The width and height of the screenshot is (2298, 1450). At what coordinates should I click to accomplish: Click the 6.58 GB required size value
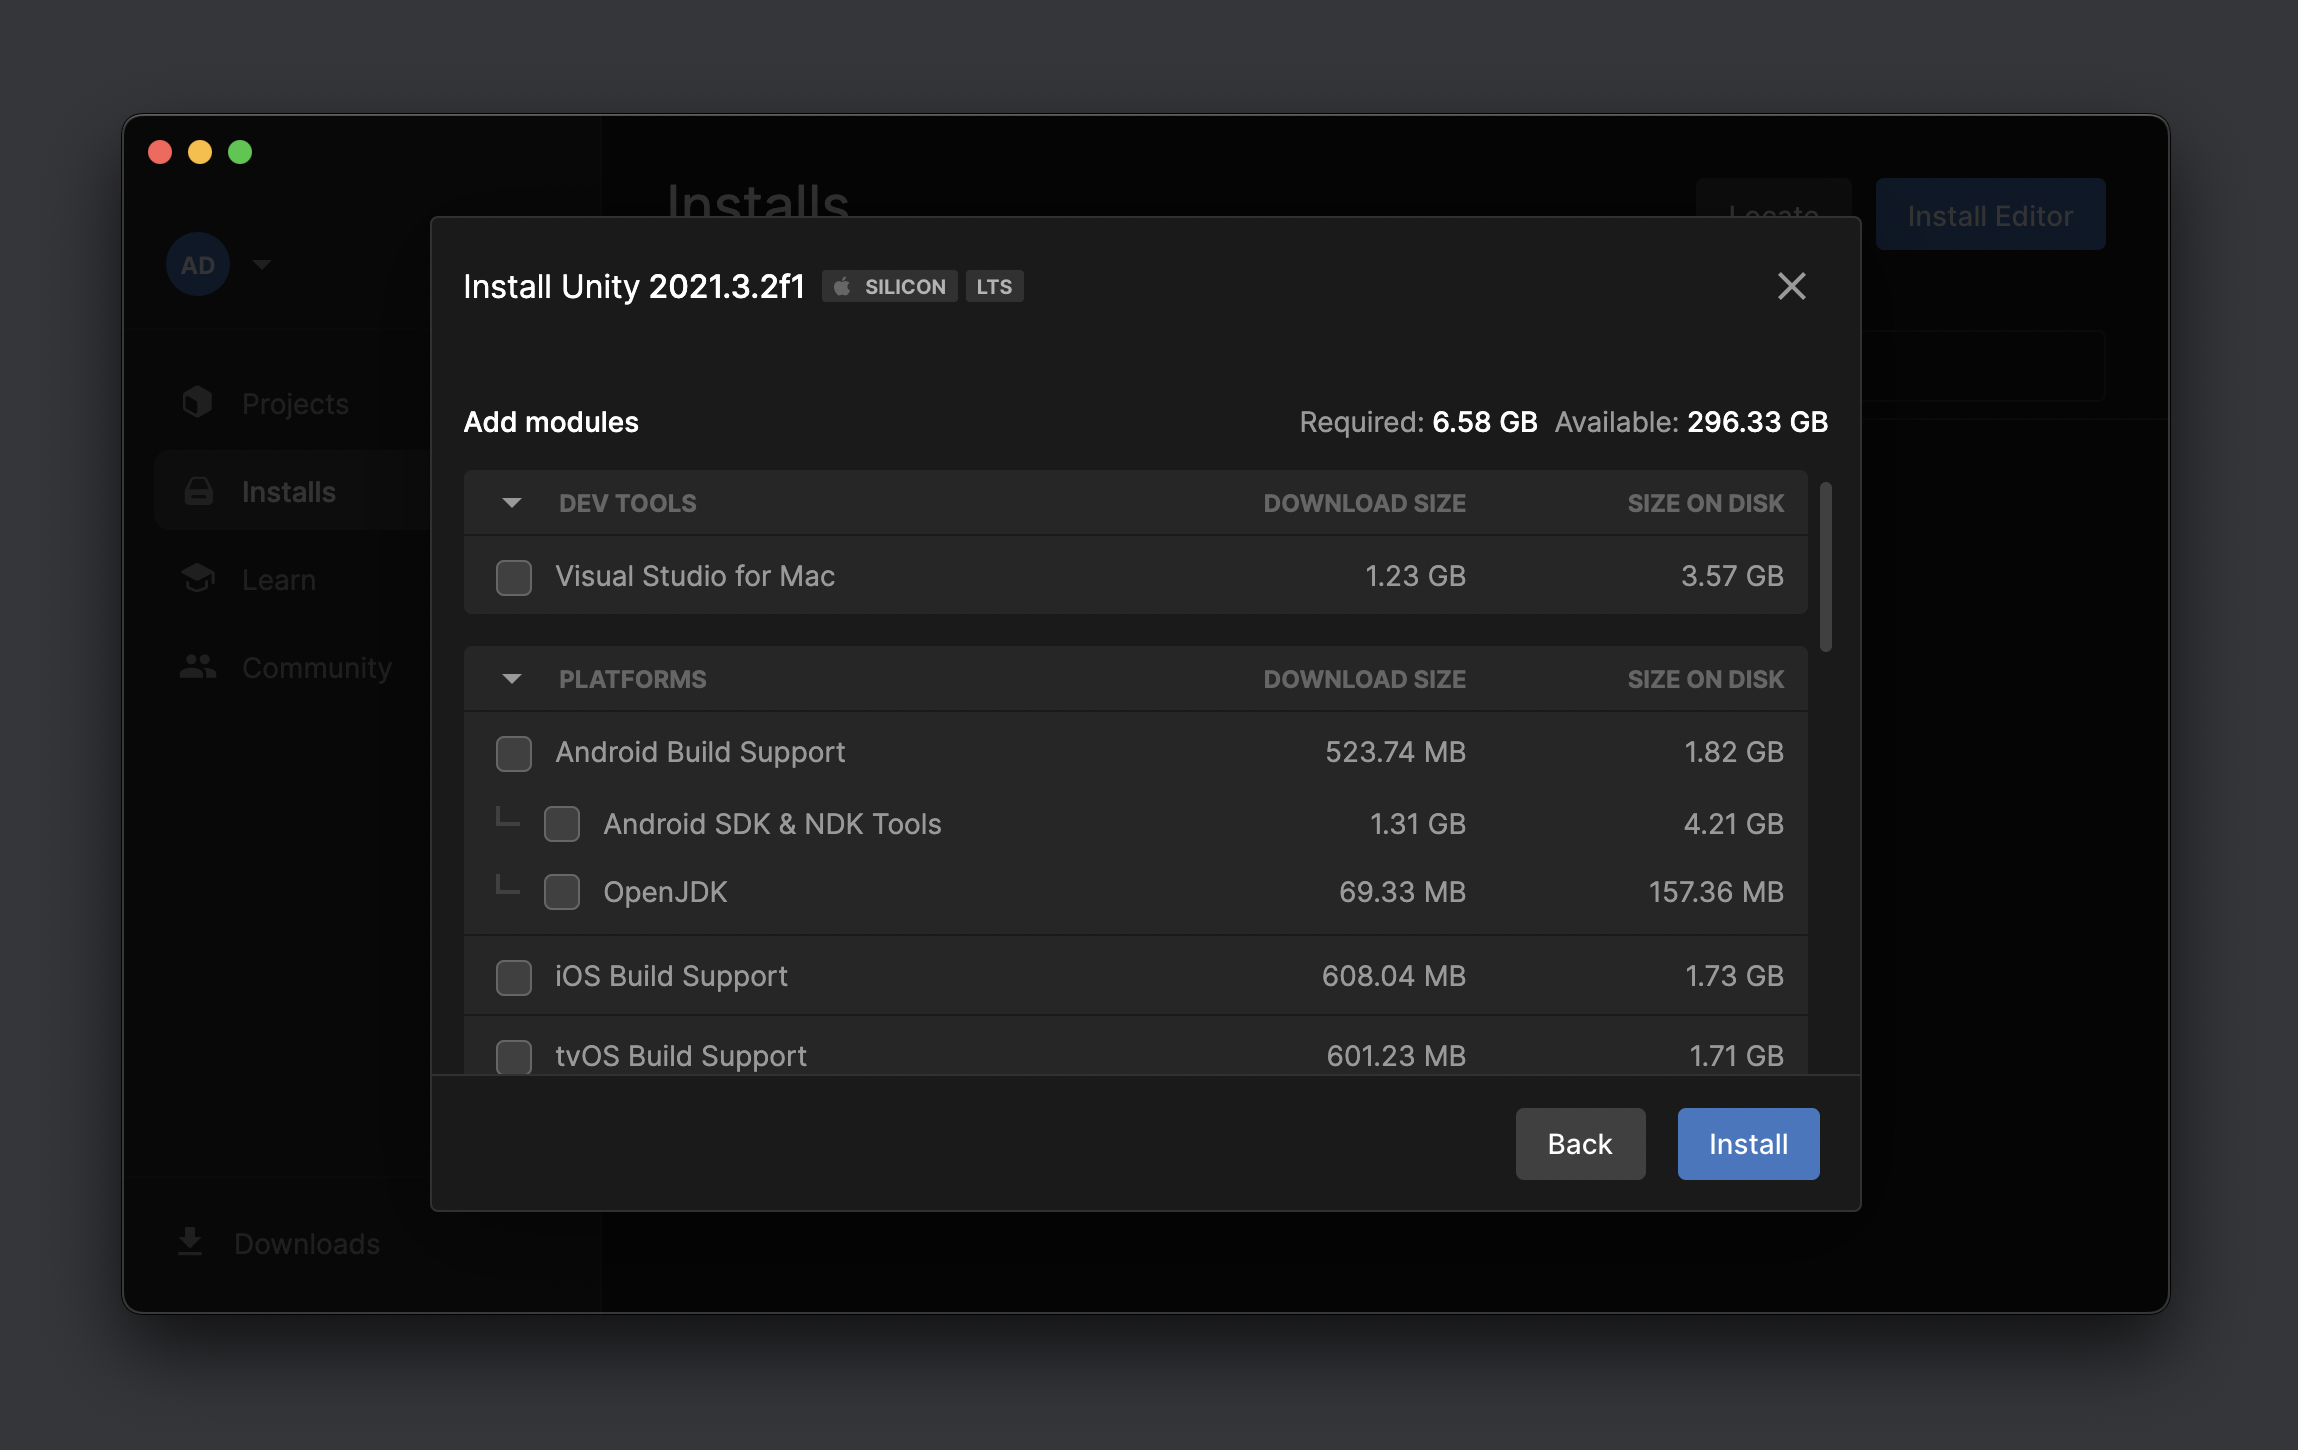coord(1484,422)
